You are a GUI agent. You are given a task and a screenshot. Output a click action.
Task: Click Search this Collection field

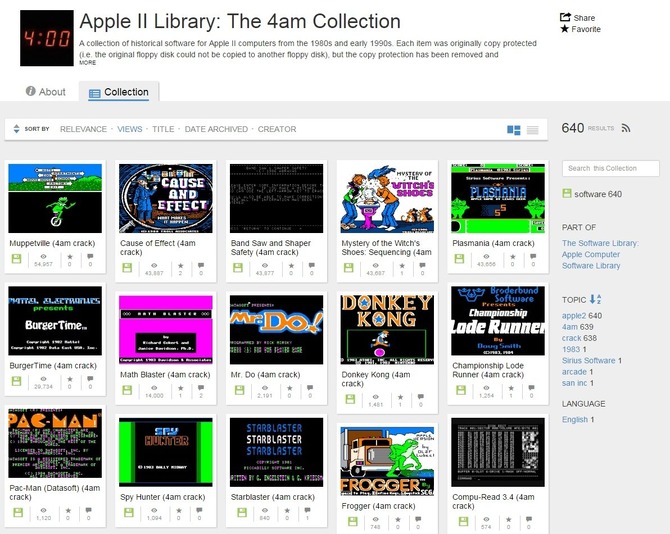(x=611, y=168)
